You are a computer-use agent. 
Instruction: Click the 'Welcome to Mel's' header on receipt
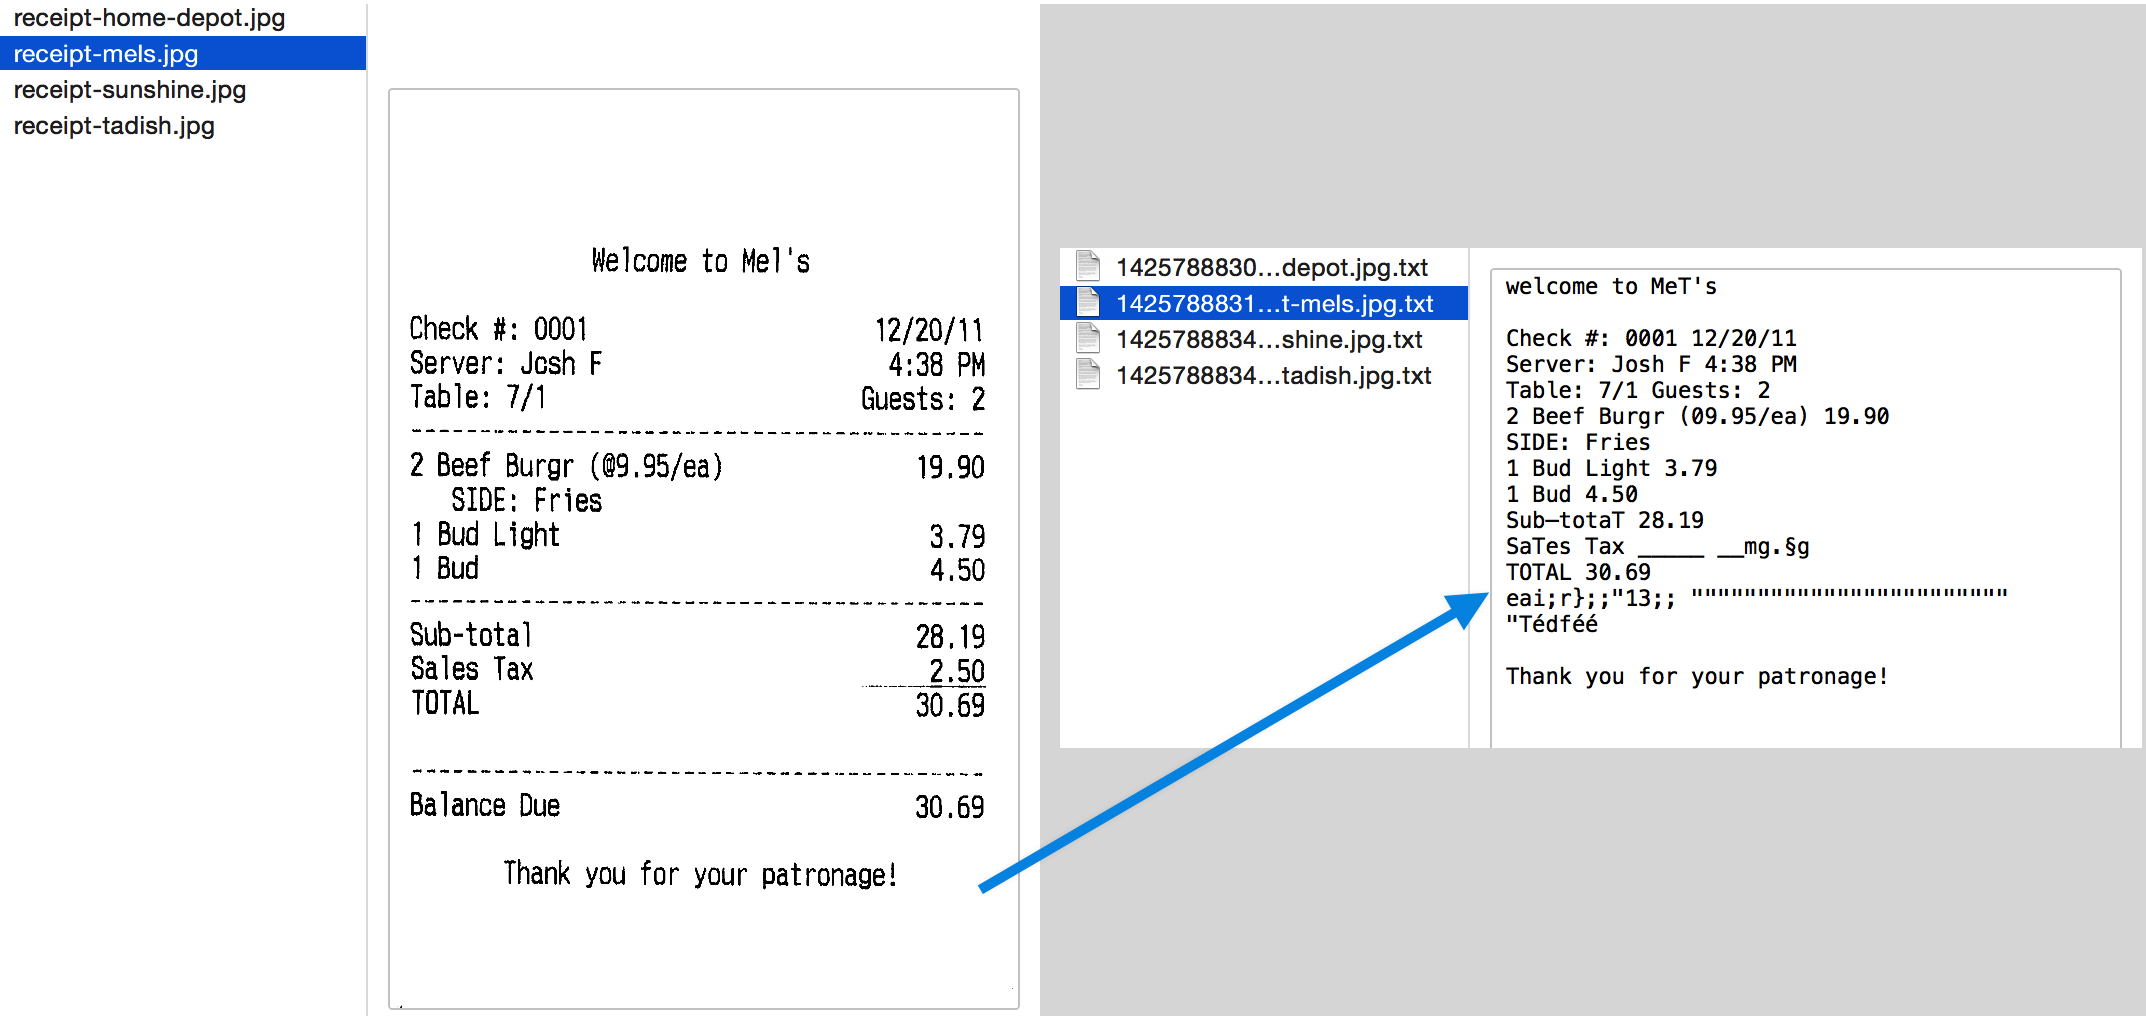(x=700, y=261)
